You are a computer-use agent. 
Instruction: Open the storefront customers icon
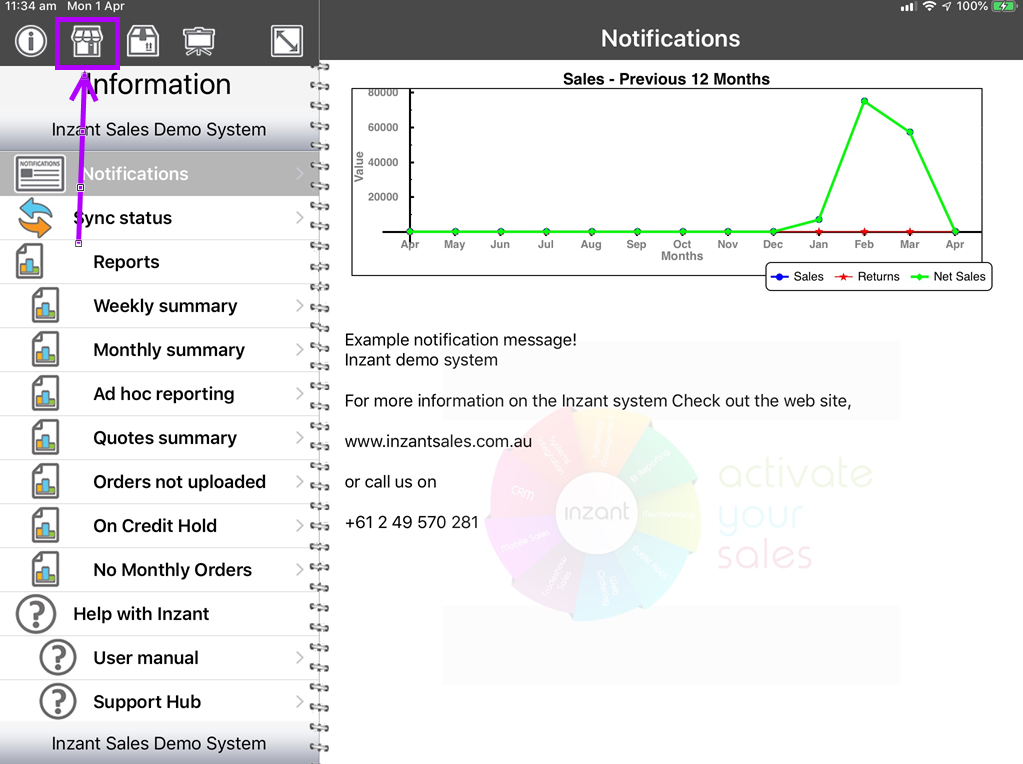(x=87, y=41)
